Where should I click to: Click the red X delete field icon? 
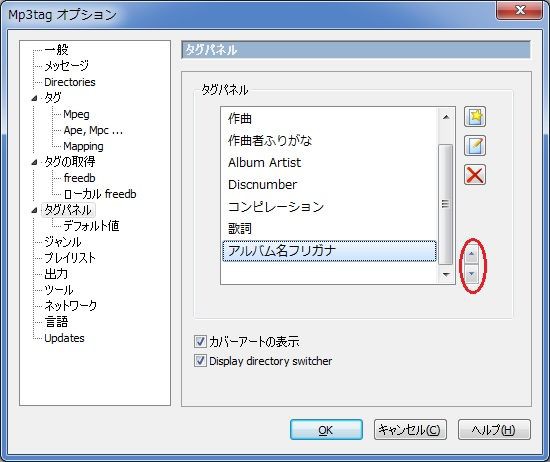[x=475, y=174]
